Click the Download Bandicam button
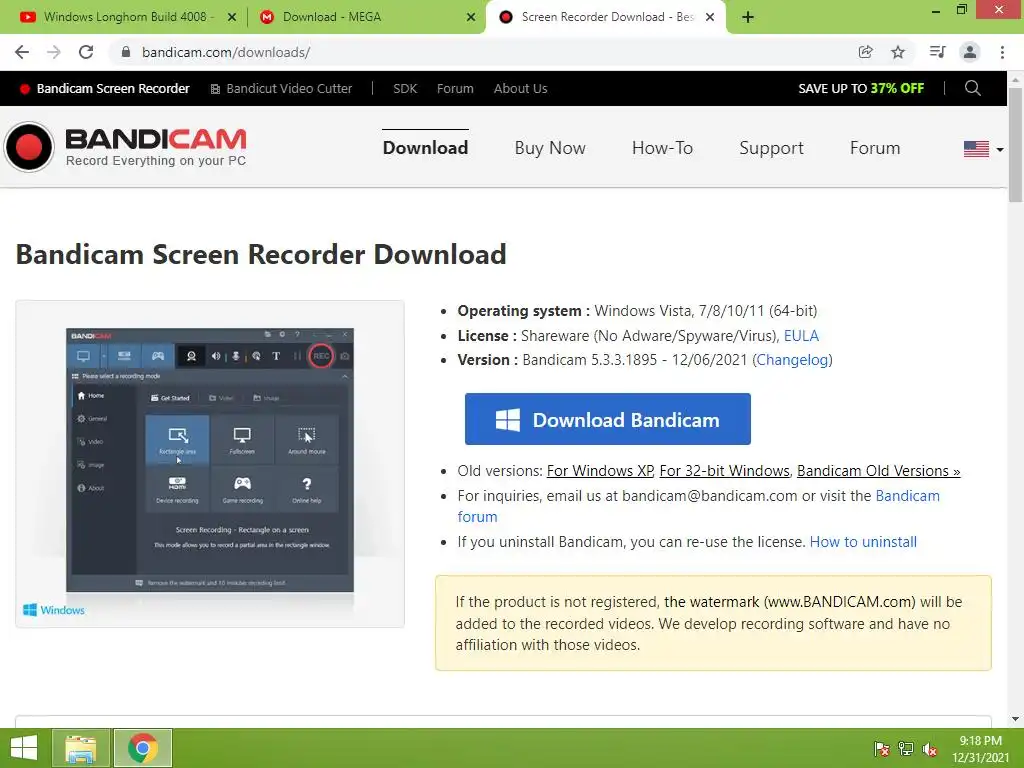The image size is (1024, 768). coord(607,419)
